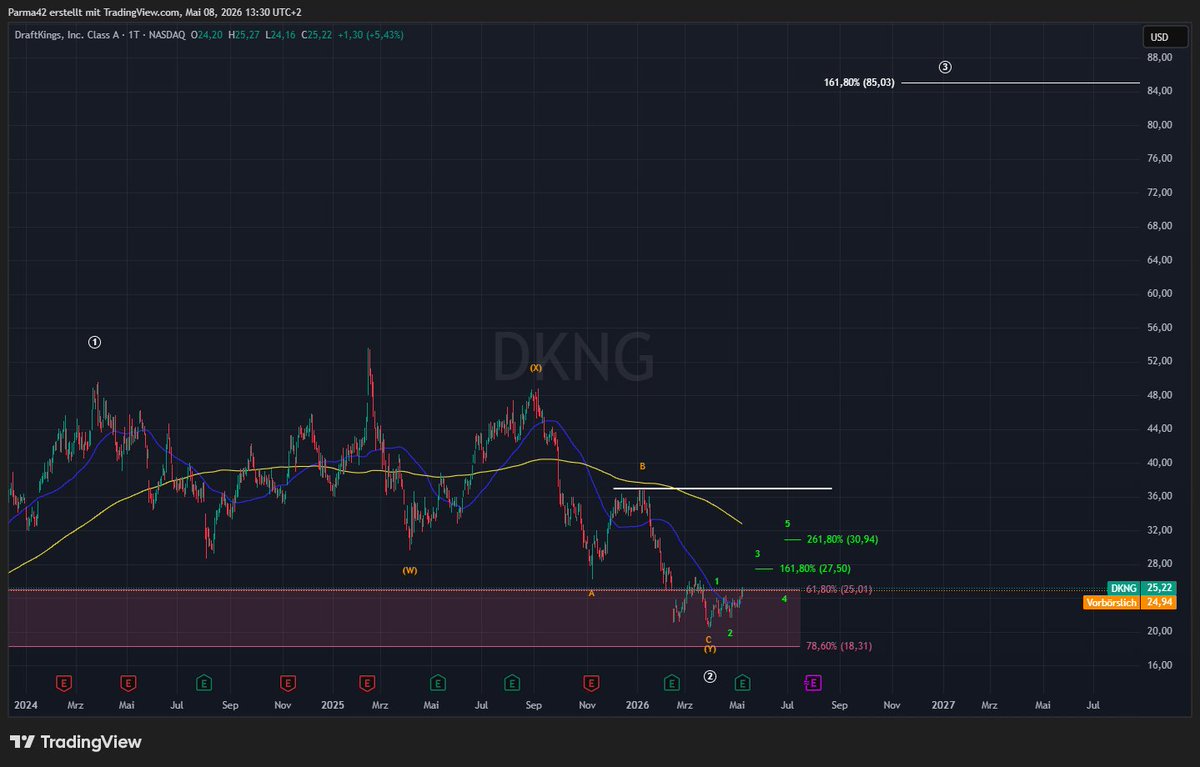This screenshot has width=1200, height=767.
Task: Click the green earnings marker above Jul 2025
Action: tap(511, 683)
